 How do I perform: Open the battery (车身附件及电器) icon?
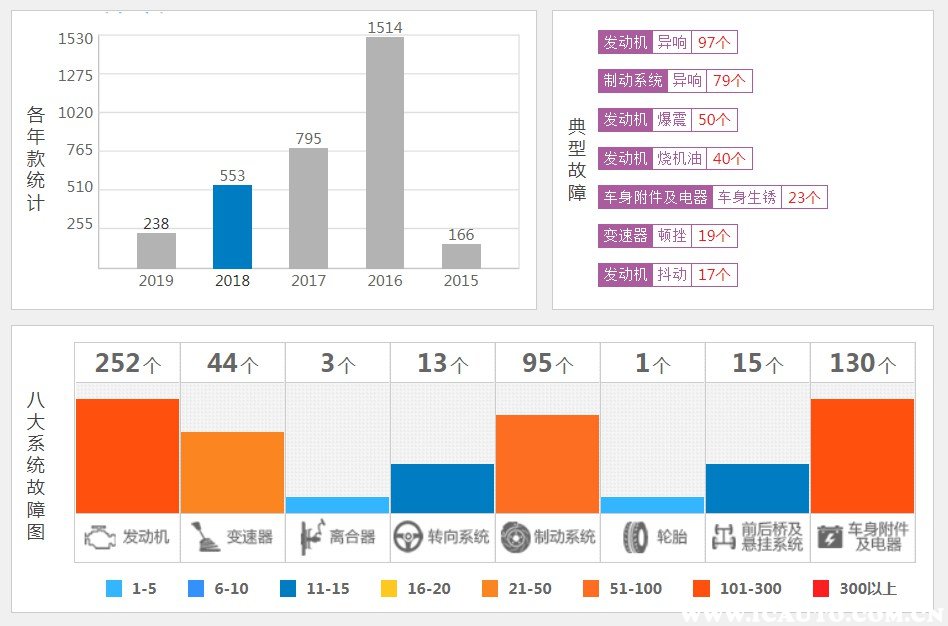[x=829, y=537]
